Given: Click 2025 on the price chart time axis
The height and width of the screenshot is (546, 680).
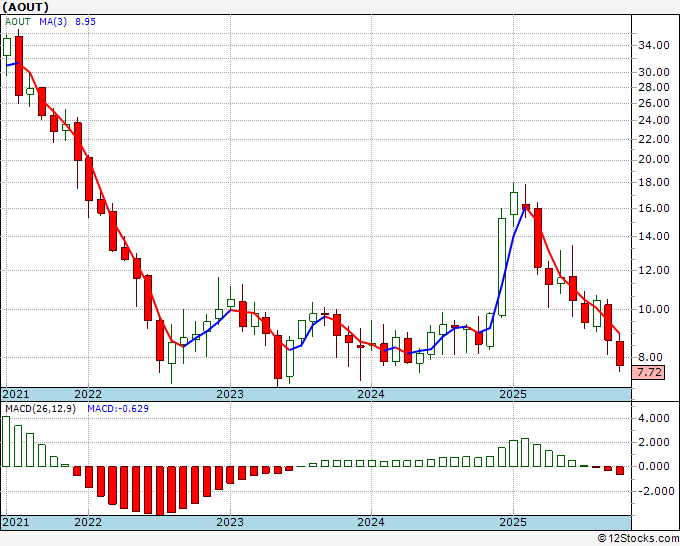Looking at the screenshot, I should click(512, 394).
